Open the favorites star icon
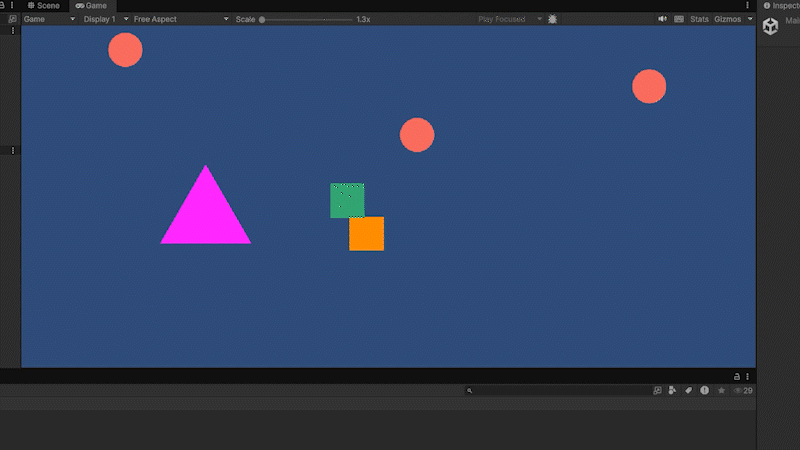Screen dimensions: 800x450 [721, 390]
